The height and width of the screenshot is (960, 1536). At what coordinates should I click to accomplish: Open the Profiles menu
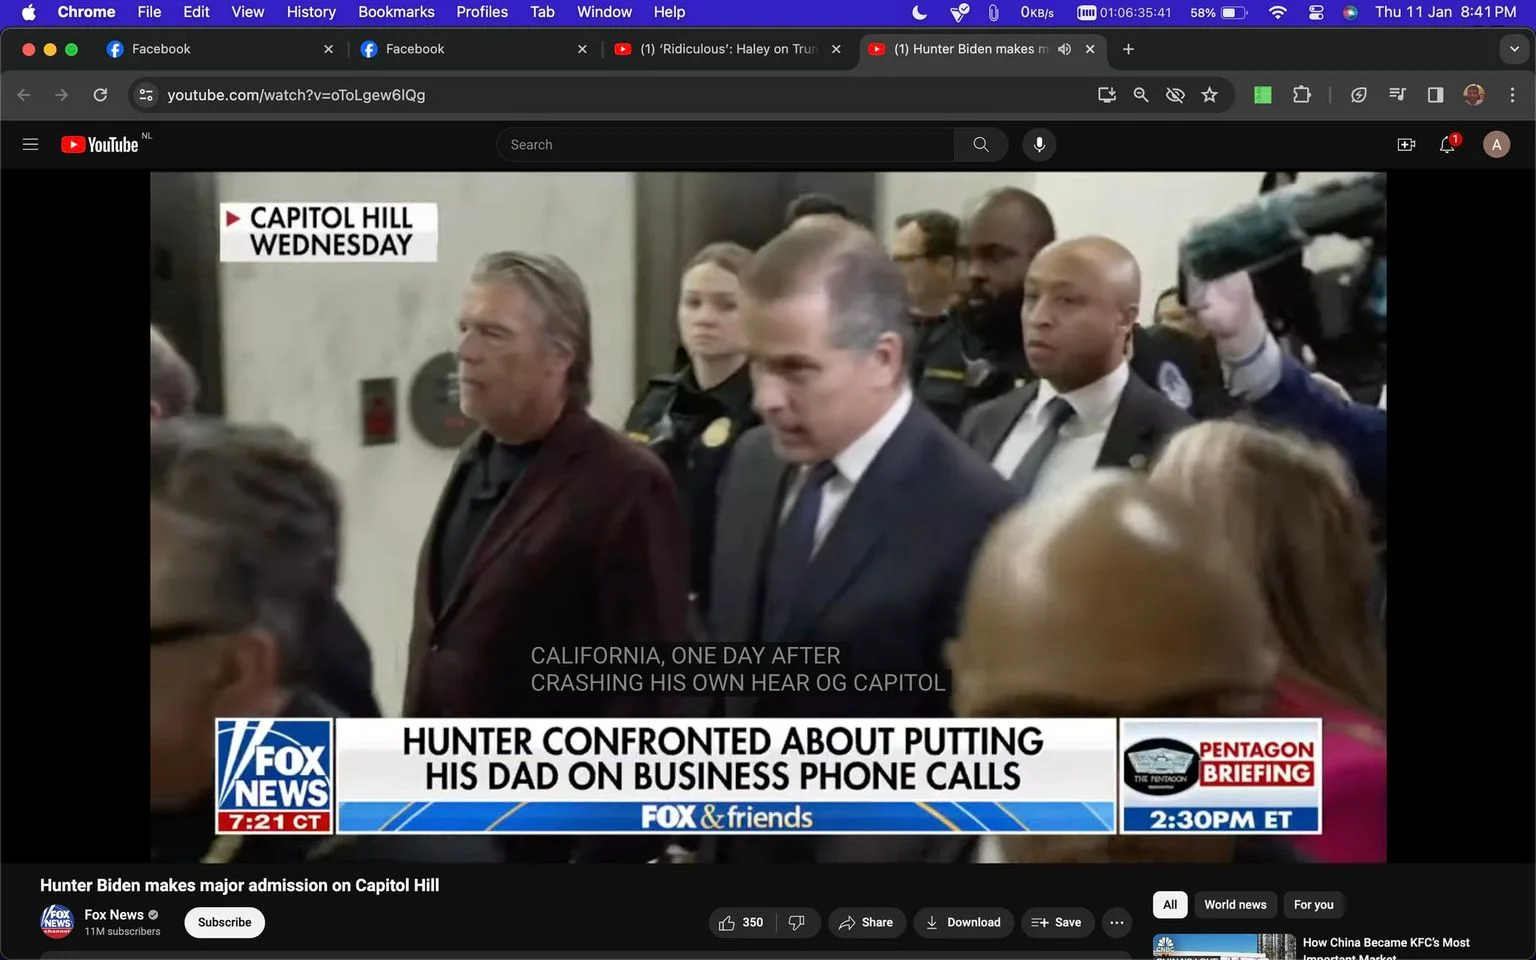pos(482,12)
